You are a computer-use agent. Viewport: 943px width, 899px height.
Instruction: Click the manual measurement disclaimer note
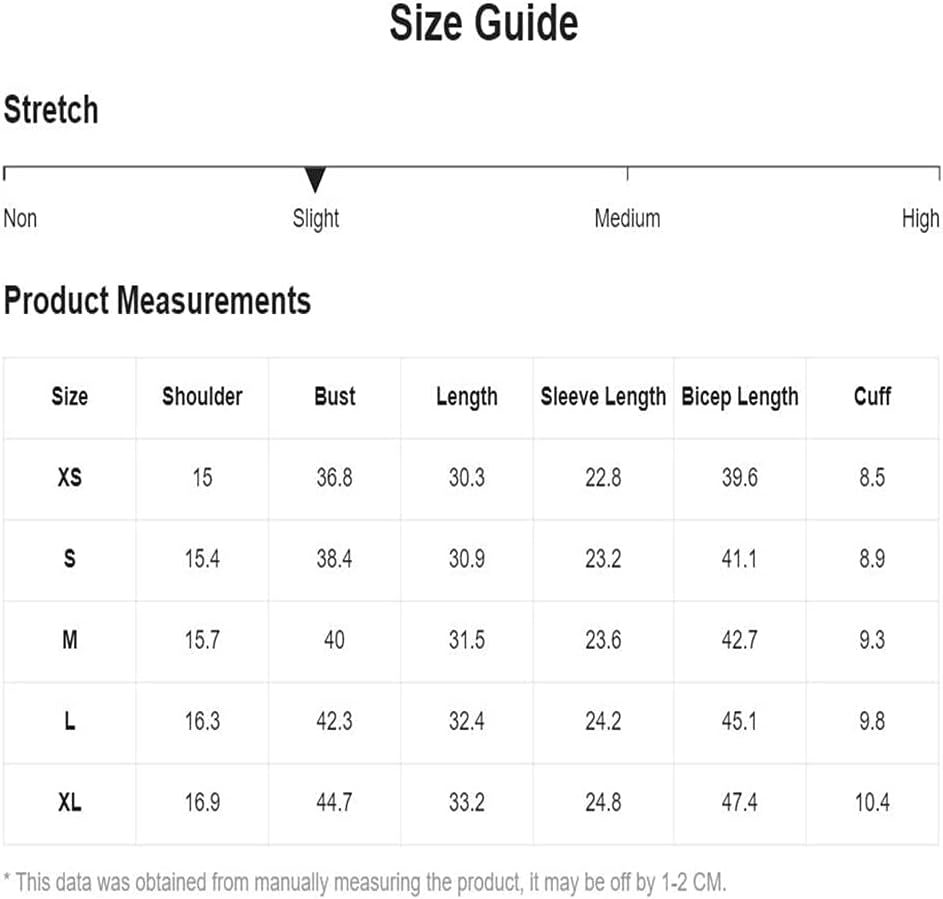point(365,882)
